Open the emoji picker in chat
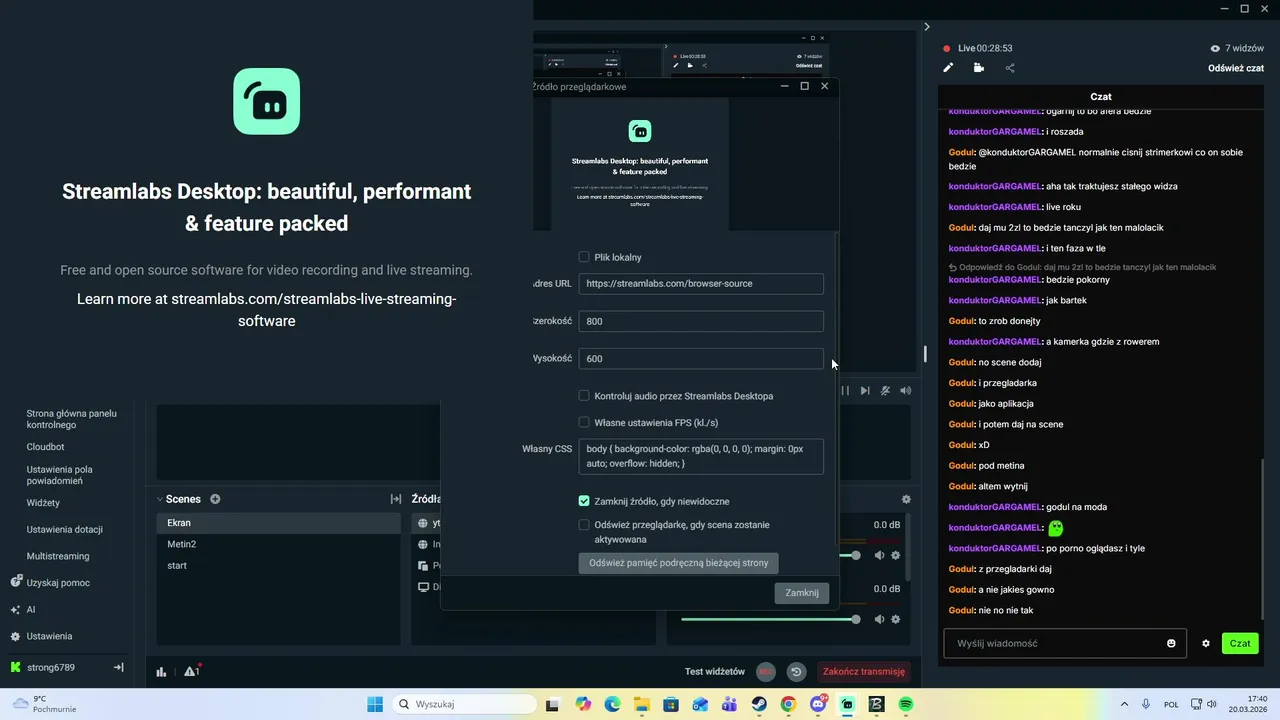Viewport: 1280px width, 720px height. click(1171, 643)
